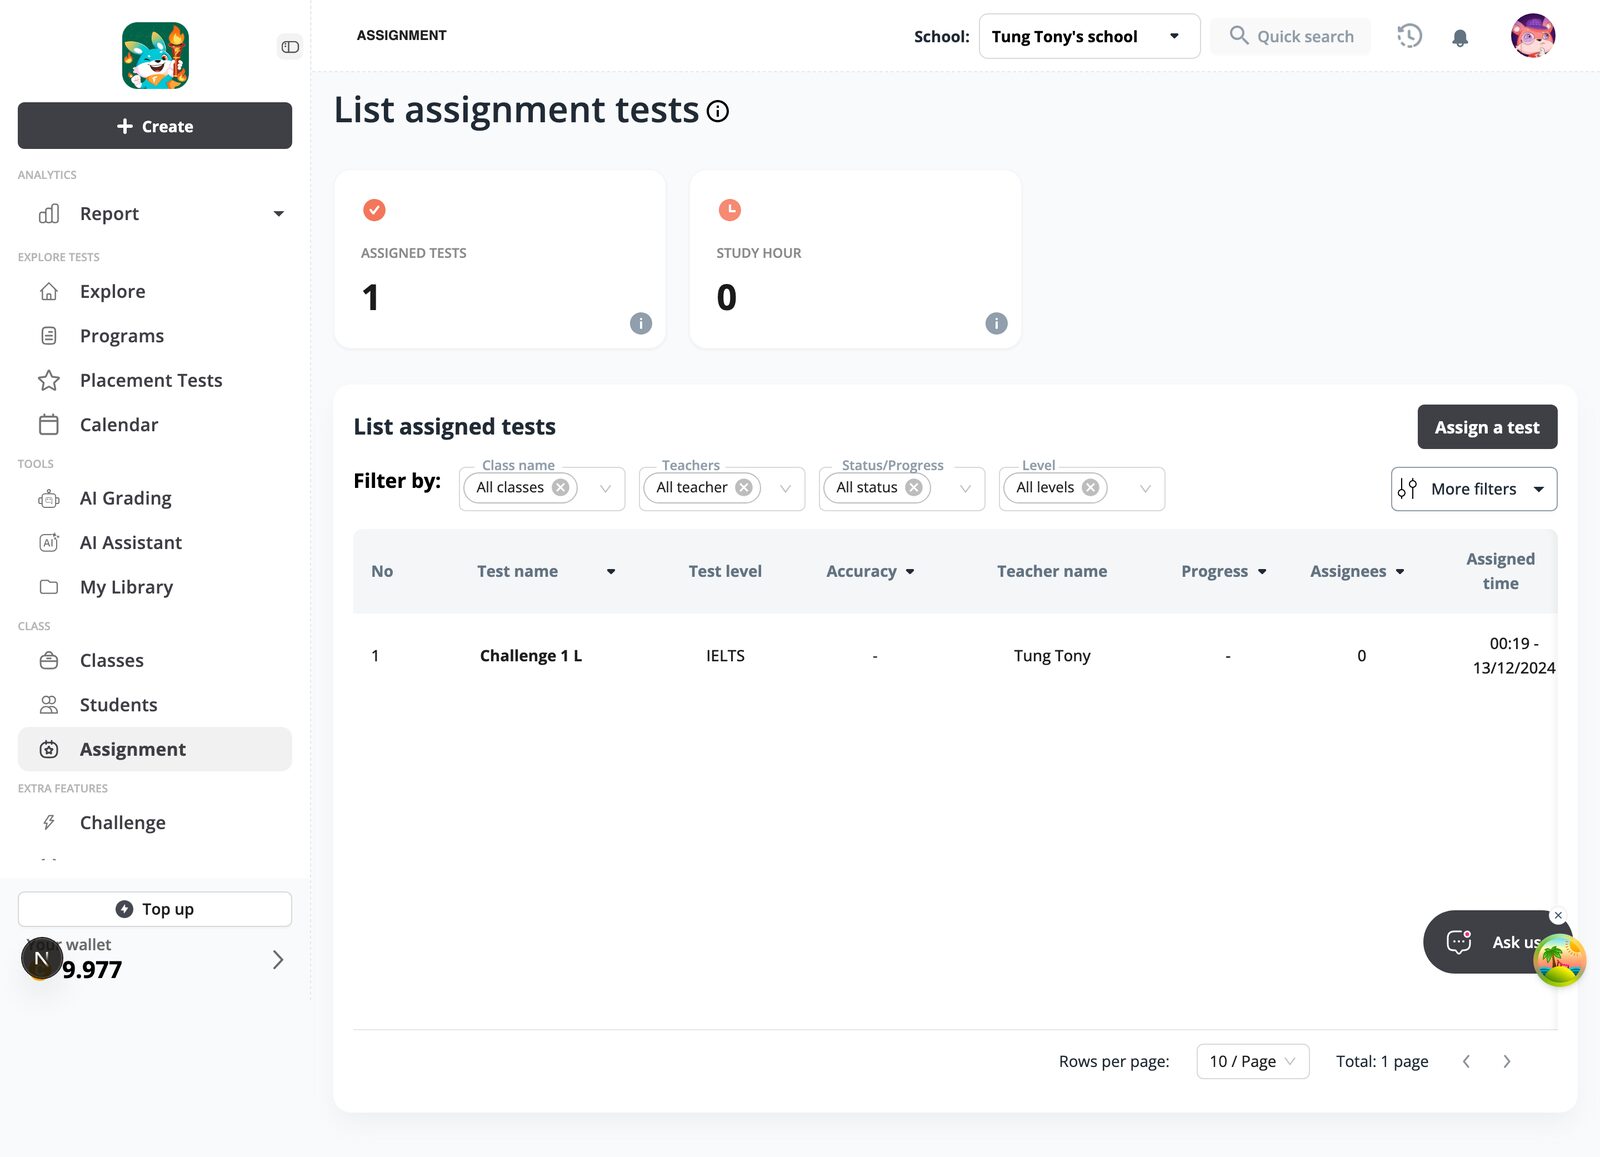
Task: Click the Assign a test button
Action: pyautogui.click(x=1487, y=427)
